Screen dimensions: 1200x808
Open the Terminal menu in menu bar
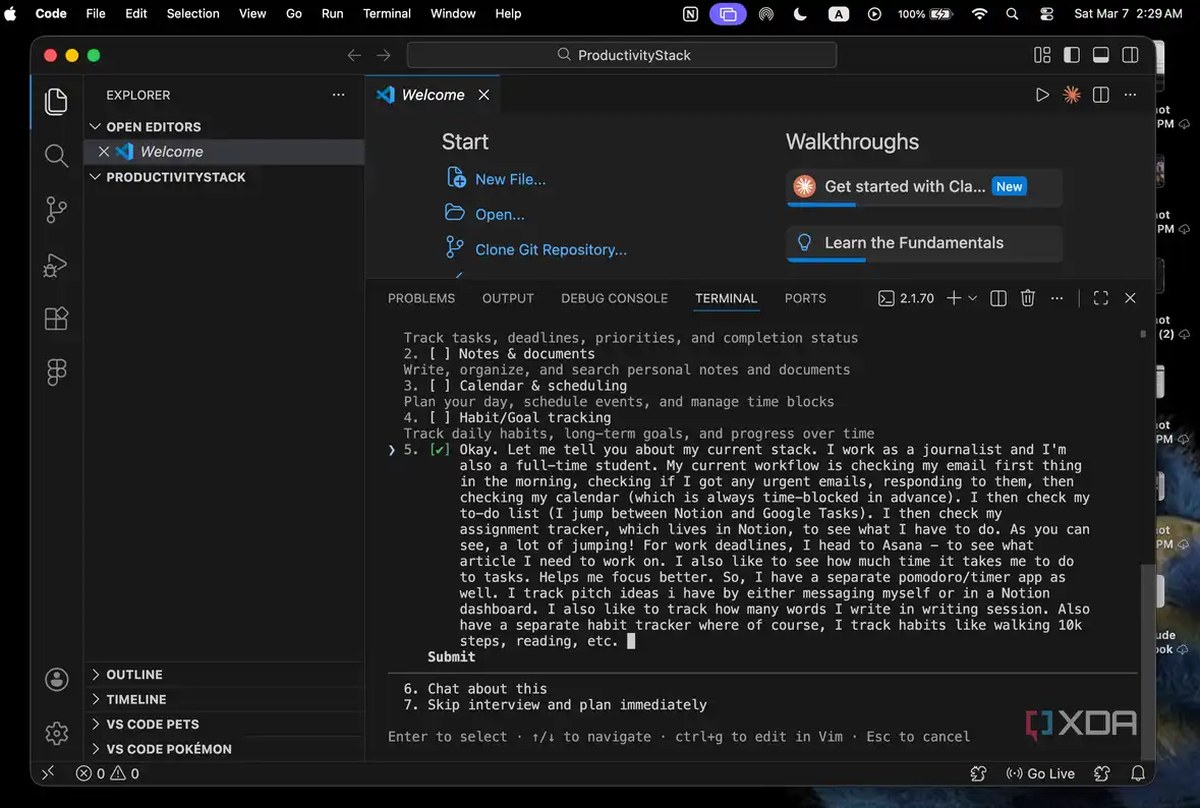pos(387,14)
